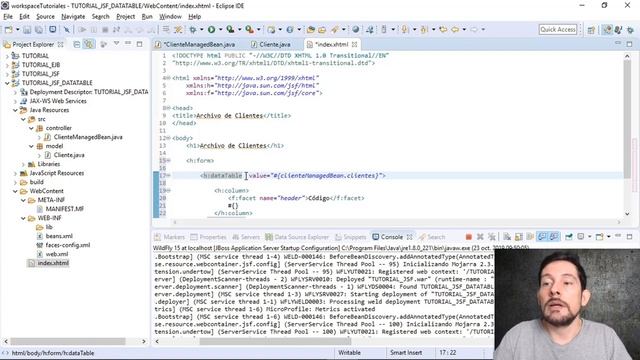The height and width of the screenshot is (360, 640).
Task: Click the Last Edit Location toolbar icon
Action: 443,29
